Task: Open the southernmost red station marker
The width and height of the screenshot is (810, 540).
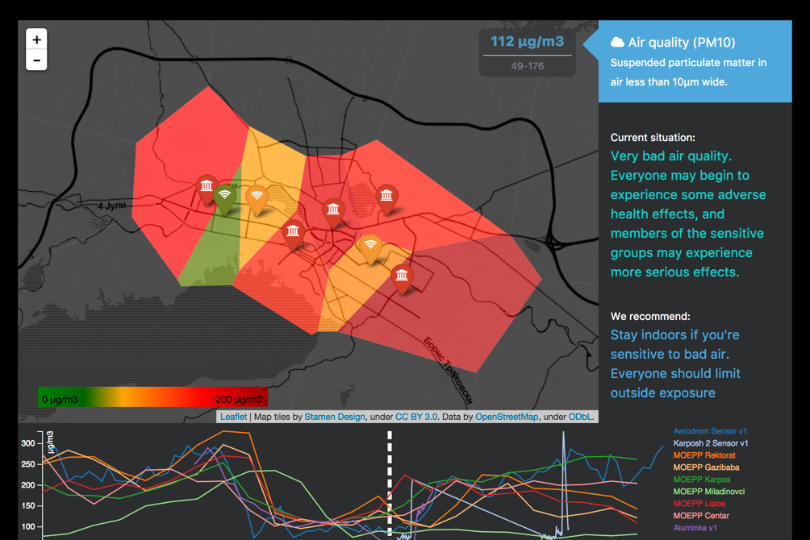Action: point(402,276)
